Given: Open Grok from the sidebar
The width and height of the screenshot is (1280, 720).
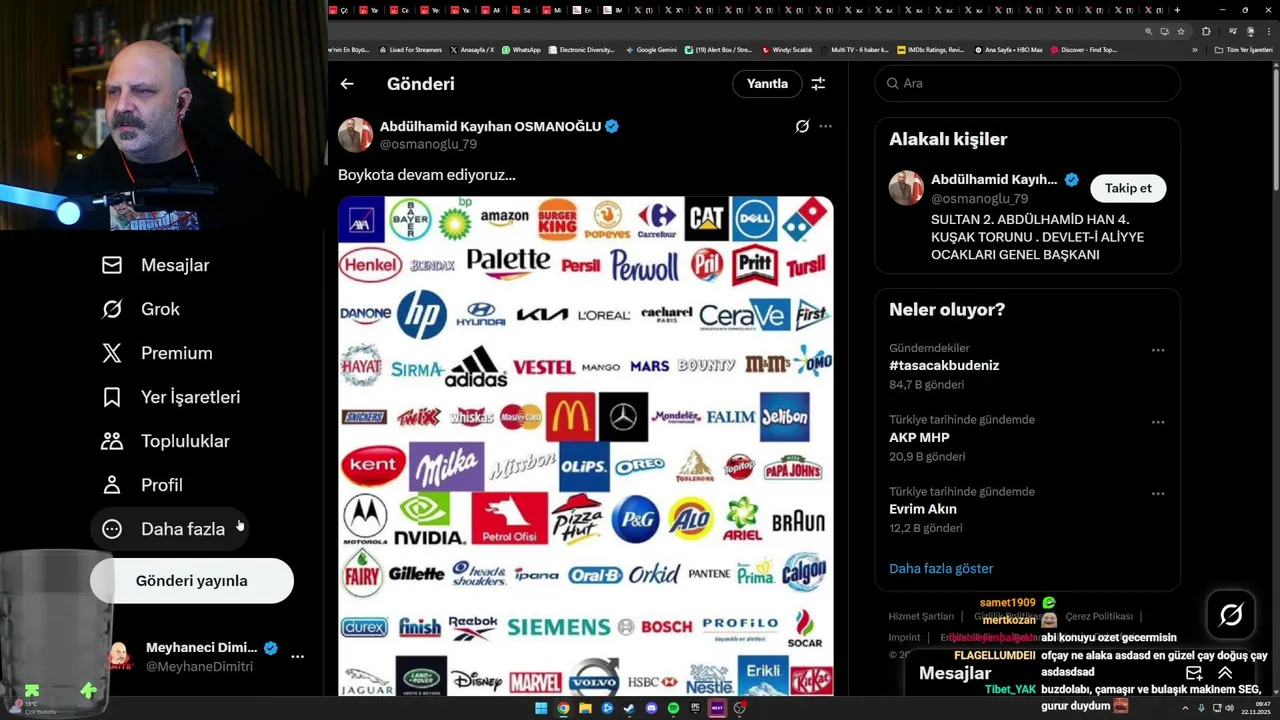Looking at the screenshot, I should (140, 309).
